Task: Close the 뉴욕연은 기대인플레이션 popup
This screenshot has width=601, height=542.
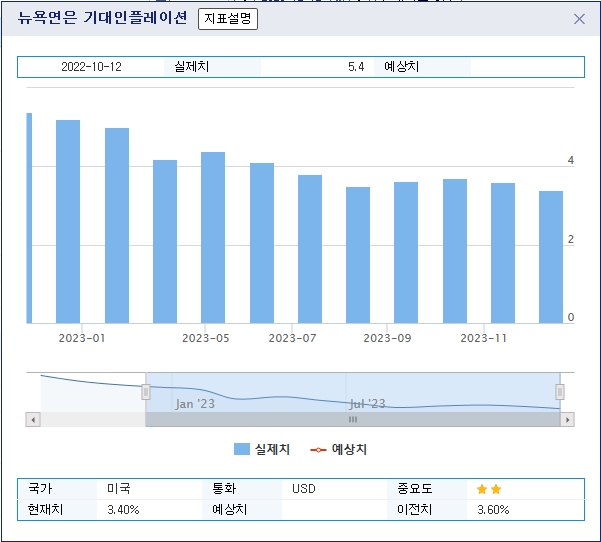Action: (579, 19)
